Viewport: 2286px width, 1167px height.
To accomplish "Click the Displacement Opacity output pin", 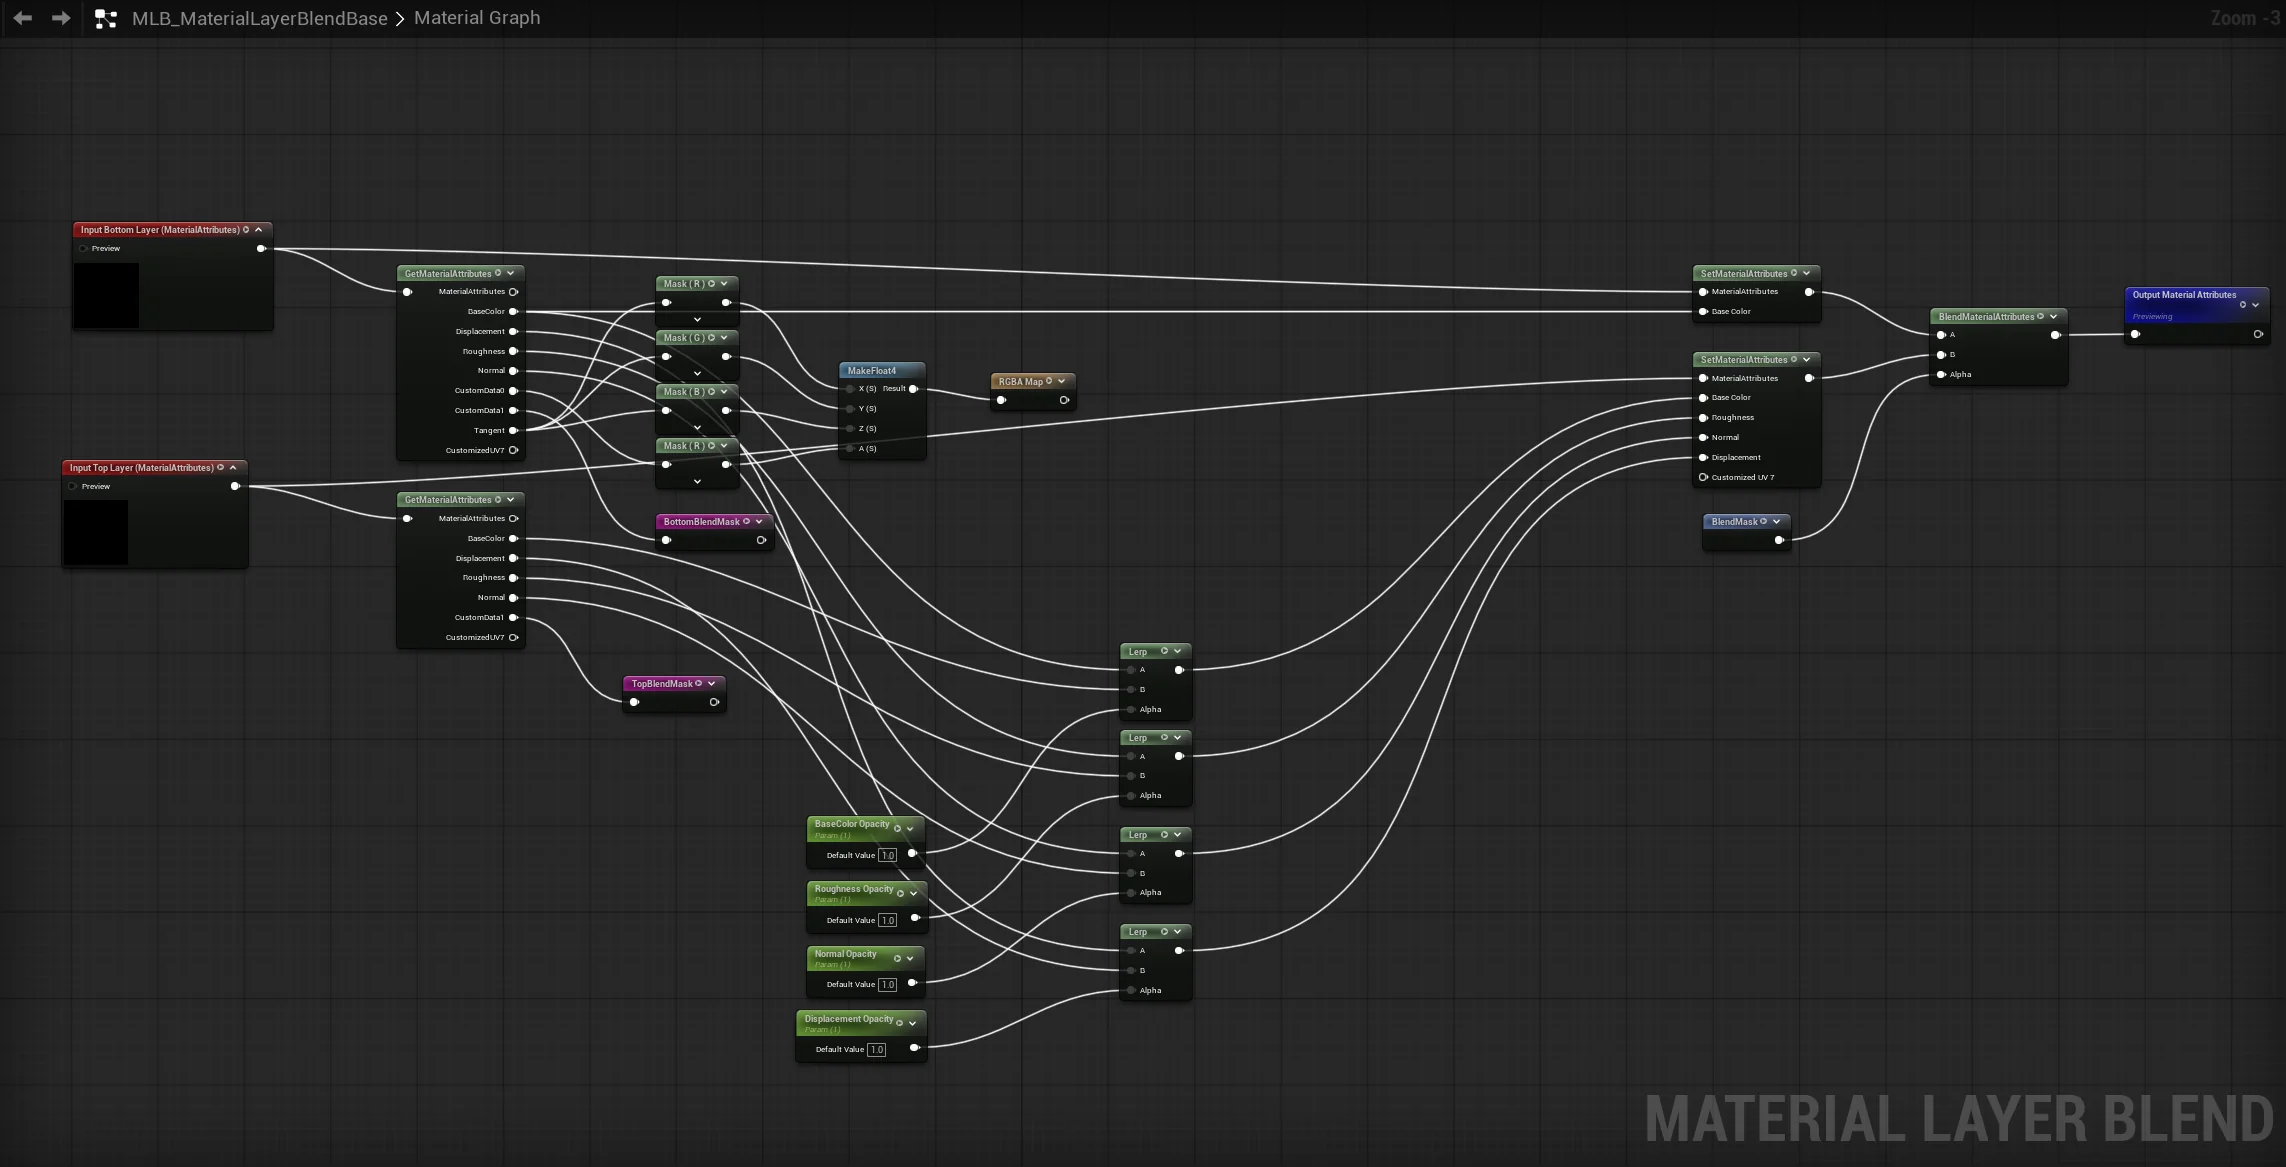I will pos(914,1049).
